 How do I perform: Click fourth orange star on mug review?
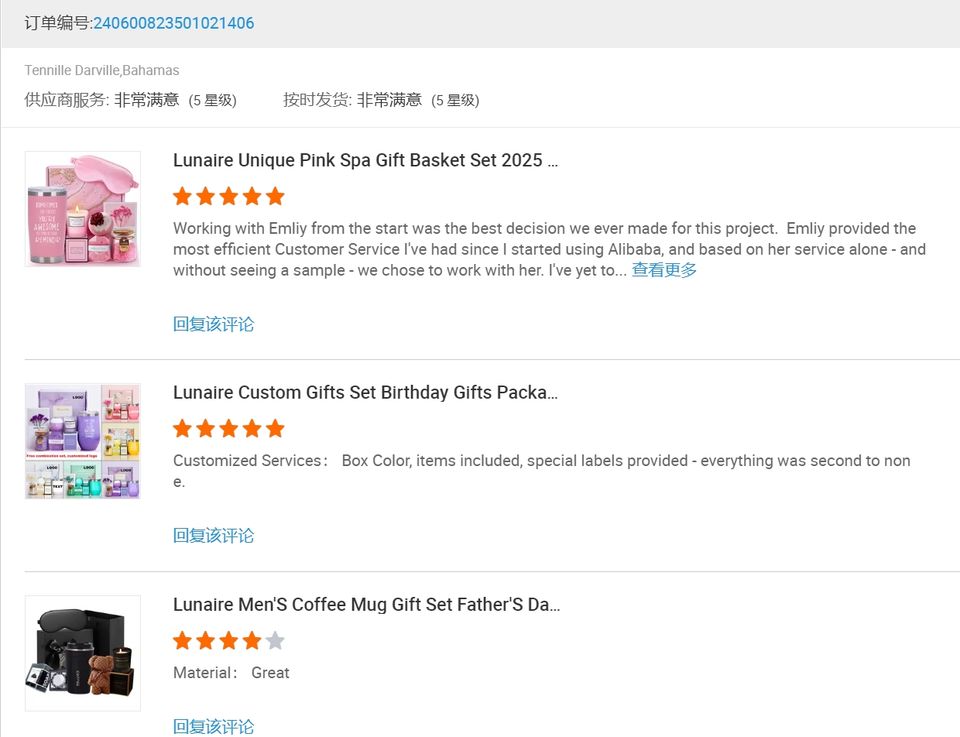(x=252, y=640)
